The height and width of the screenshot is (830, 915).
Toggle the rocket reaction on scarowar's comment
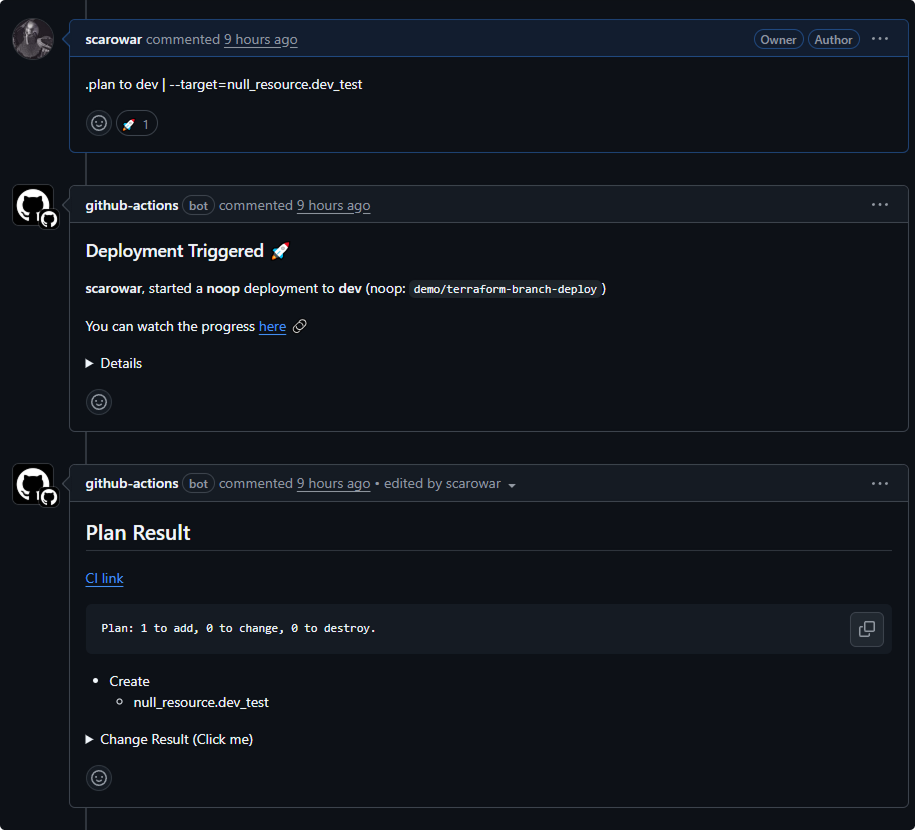(x=137, y=123)
